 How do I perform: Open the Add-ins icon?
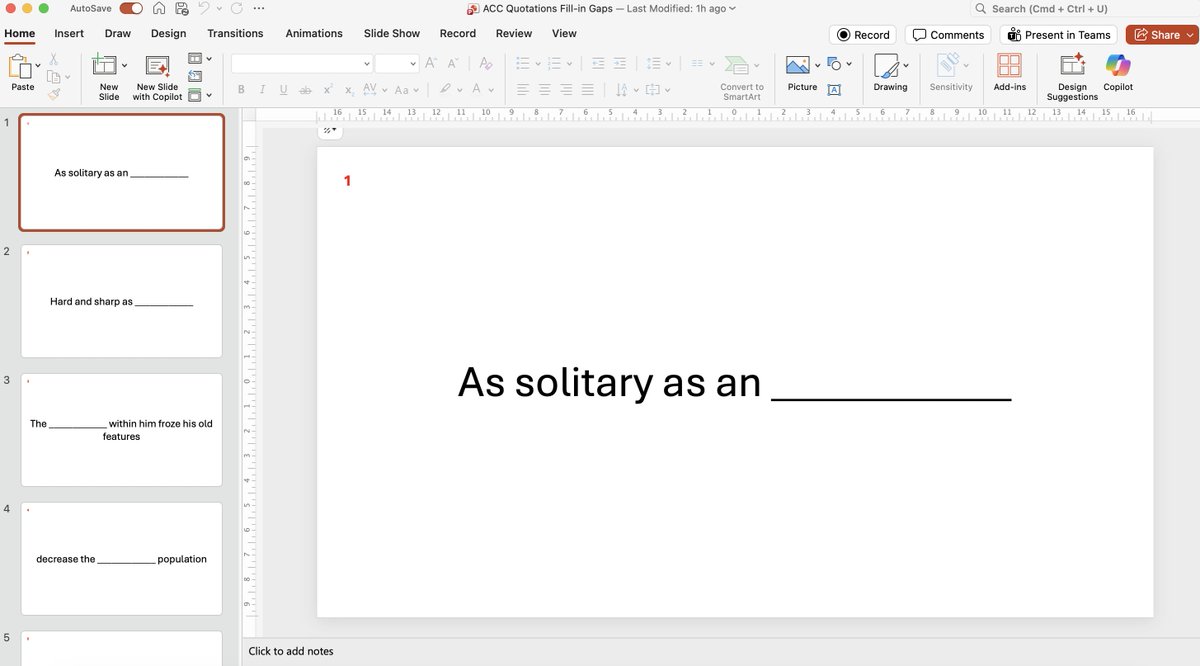pyautogui.click(x=1009, y=65)
